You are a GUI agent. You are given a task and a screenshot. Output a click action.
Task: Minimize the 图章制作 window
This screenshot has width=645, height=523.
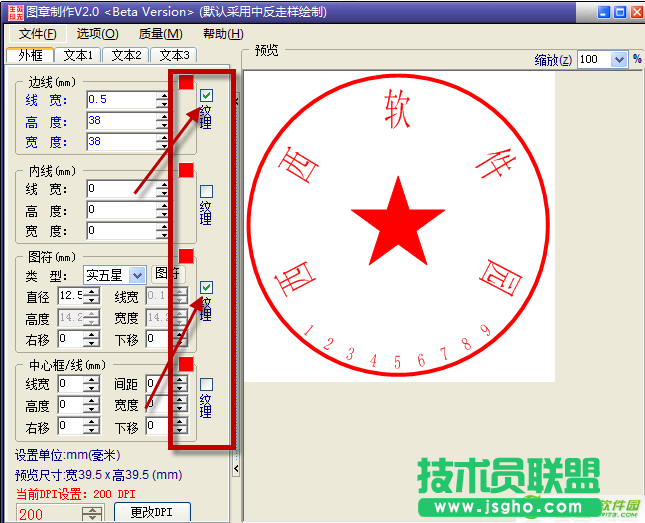(x=604, y=12)
